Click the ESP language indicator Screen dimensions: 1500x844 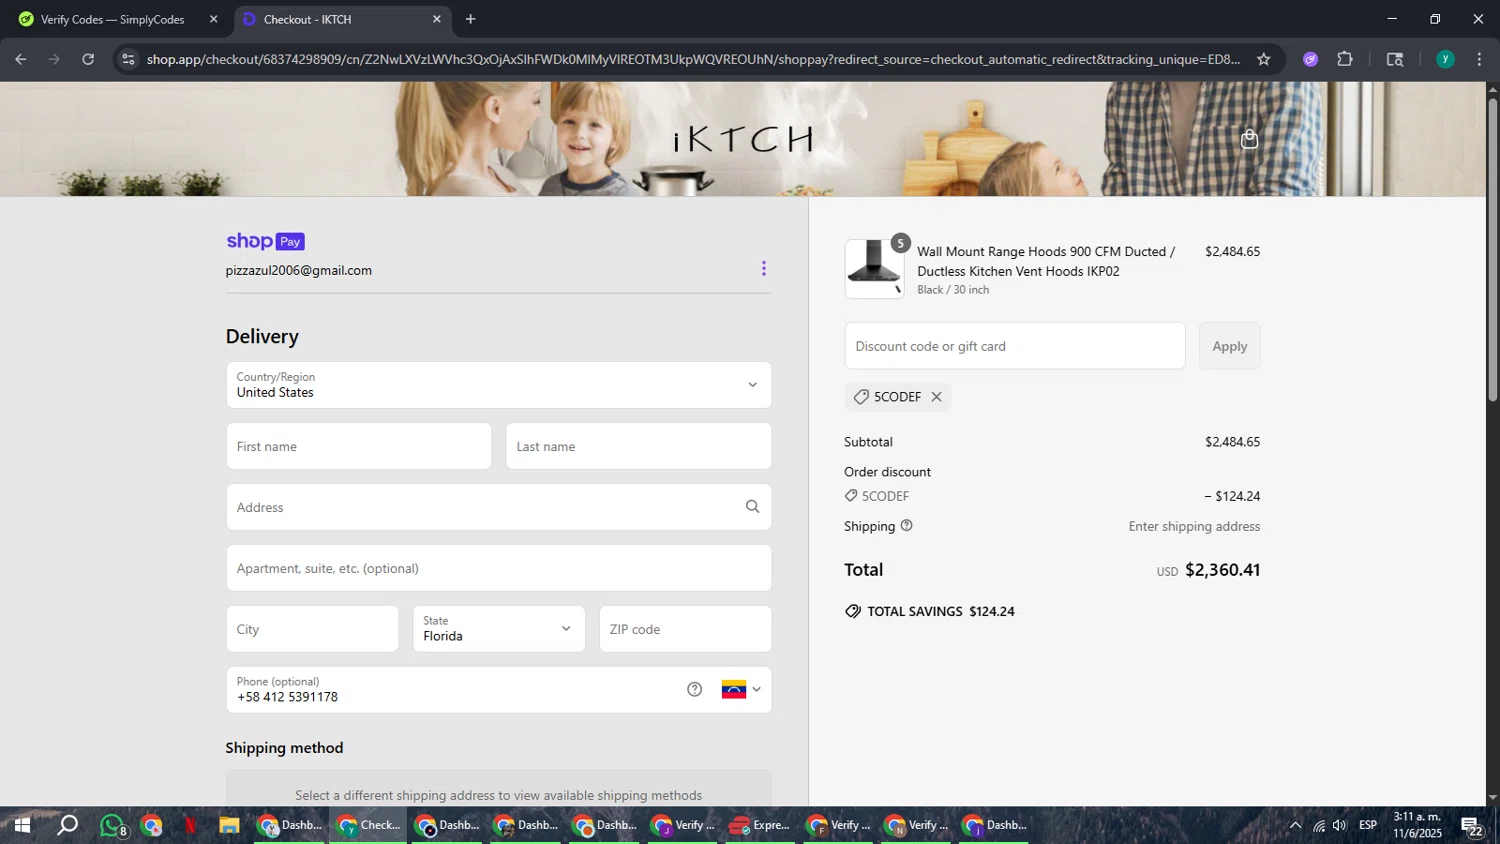coord(1368,825)
